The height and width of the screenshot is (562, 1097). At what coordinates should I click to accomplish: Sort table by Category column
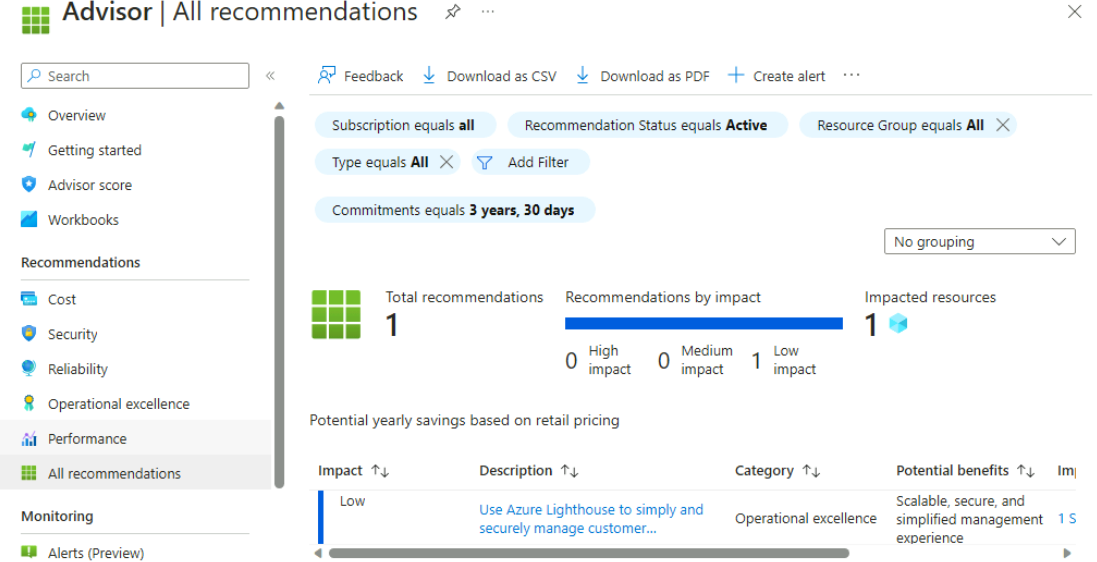[x=812, y=471]
